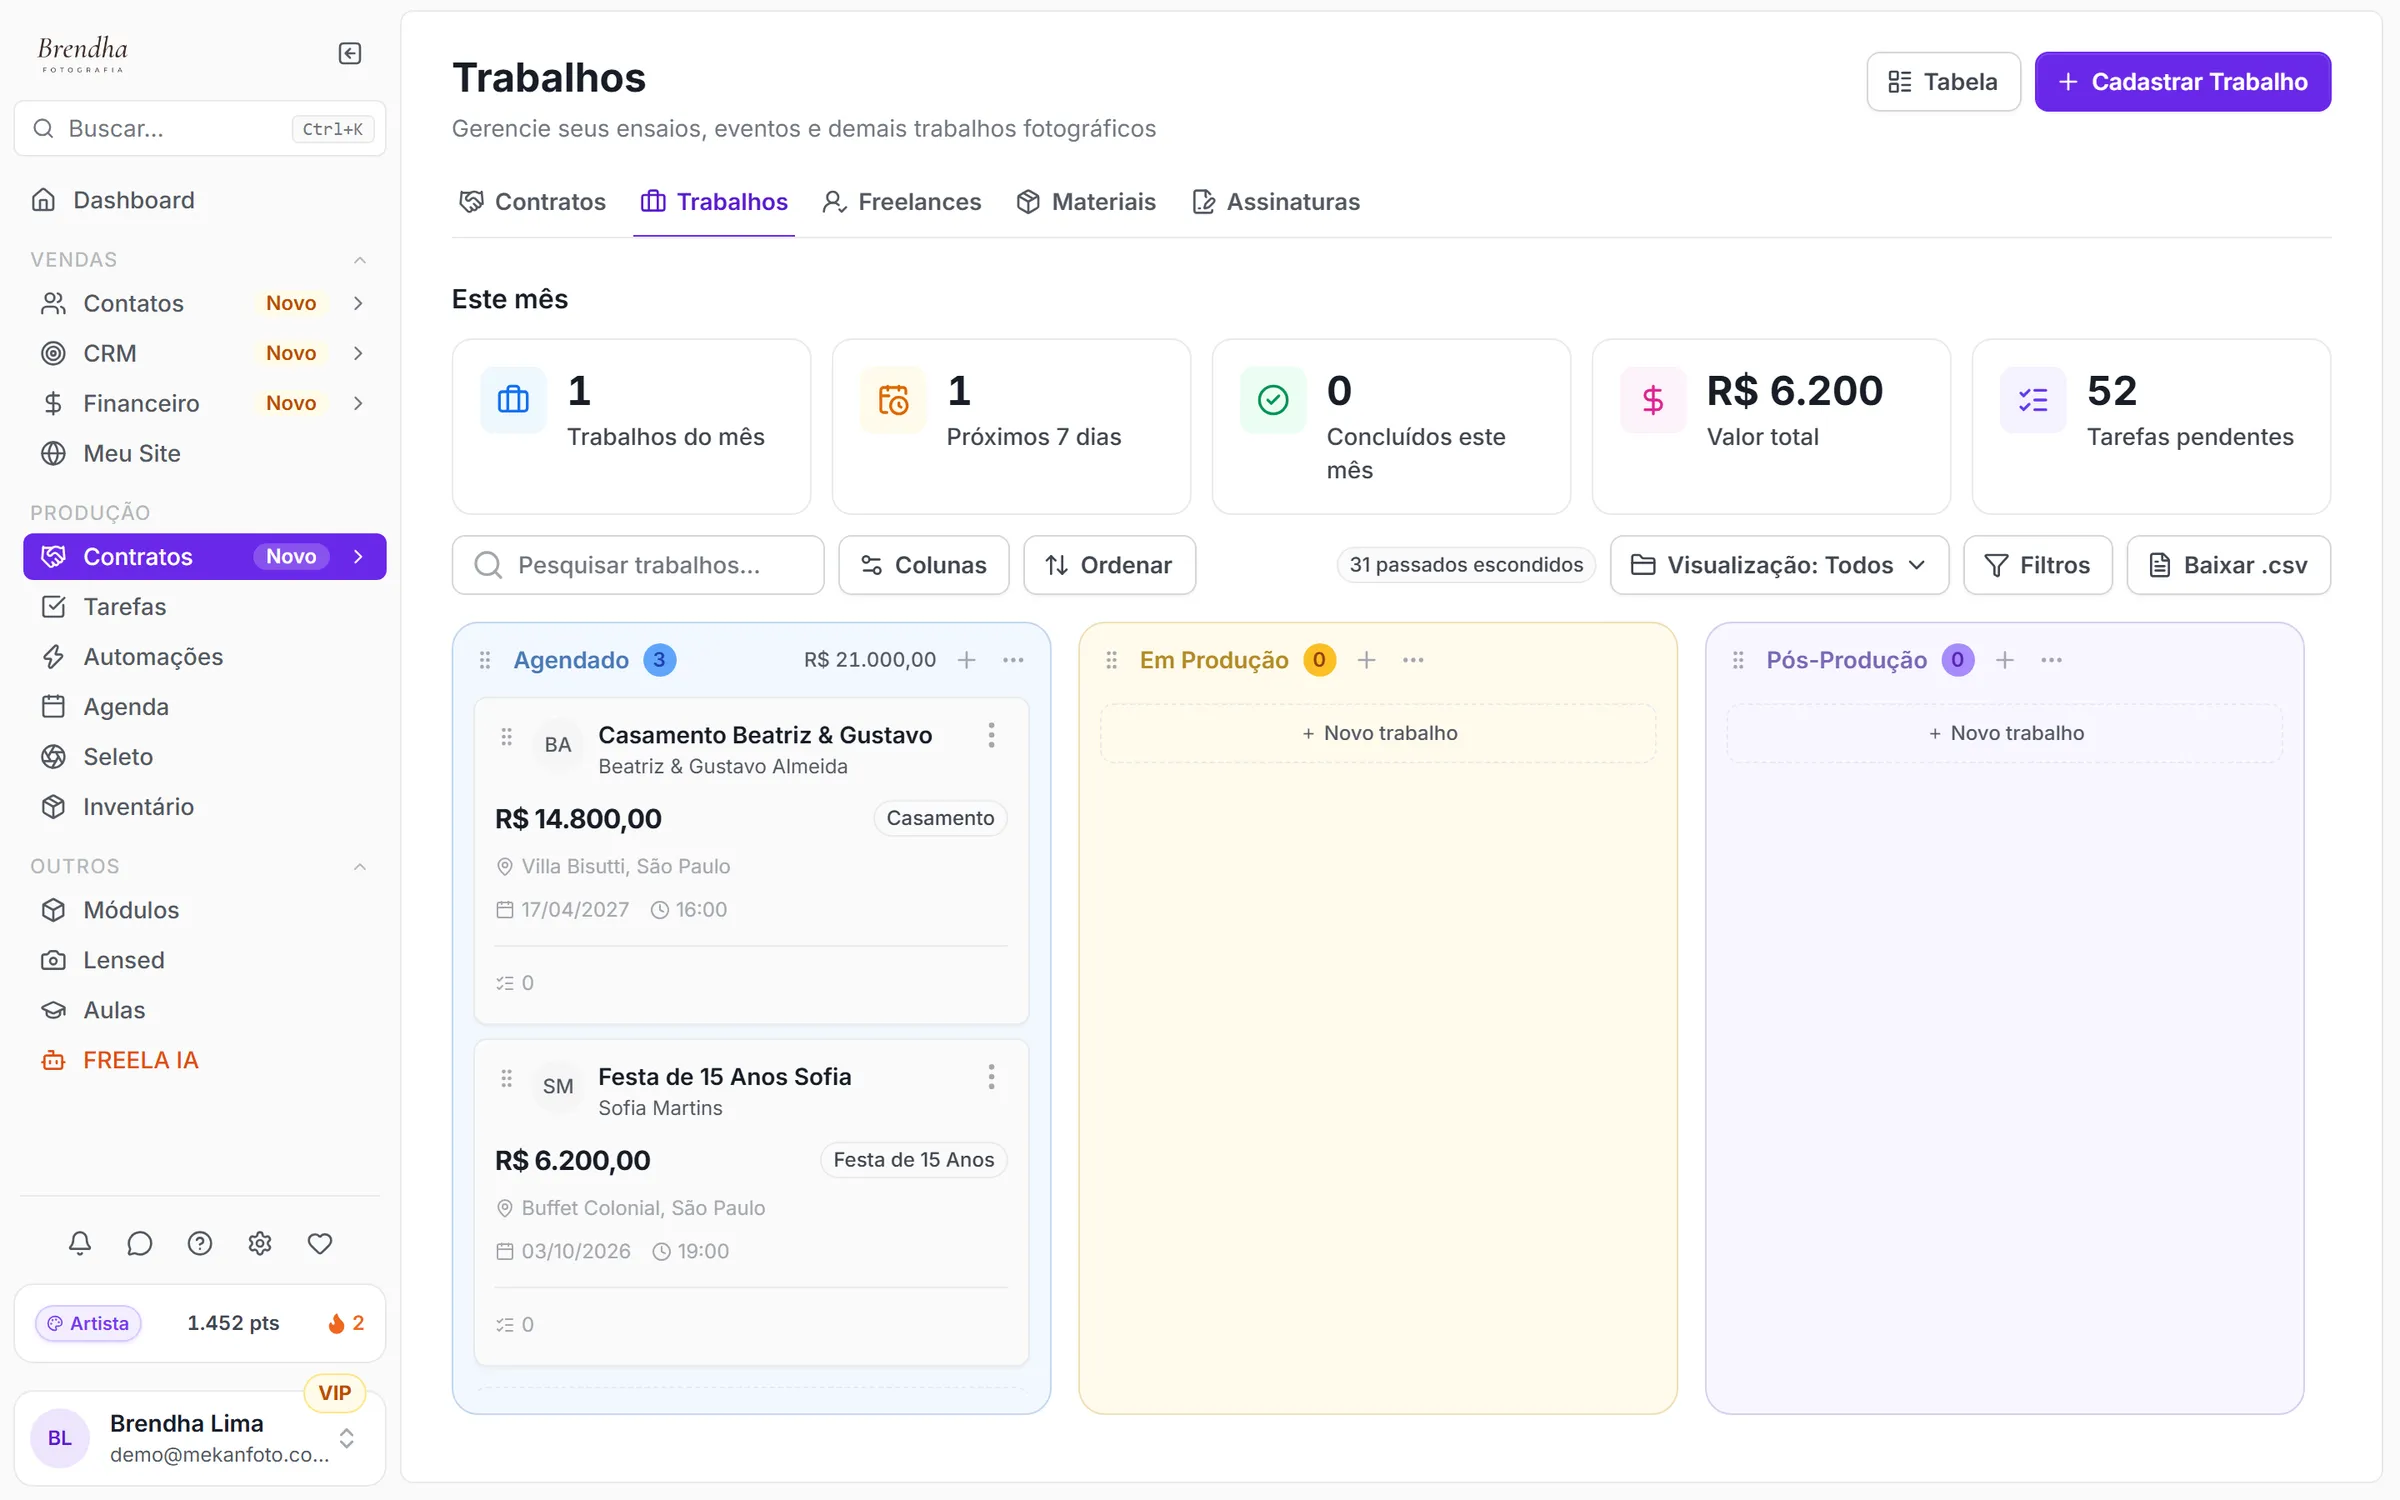
Task: Open Agendado column options ellipsis
Action: click(x=1013, y=660)
